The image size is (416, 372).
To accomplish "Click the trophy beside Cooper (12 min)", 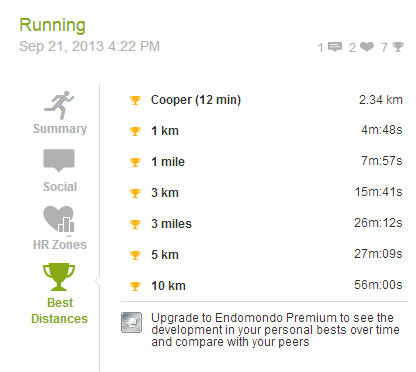I will click(135, 100).
